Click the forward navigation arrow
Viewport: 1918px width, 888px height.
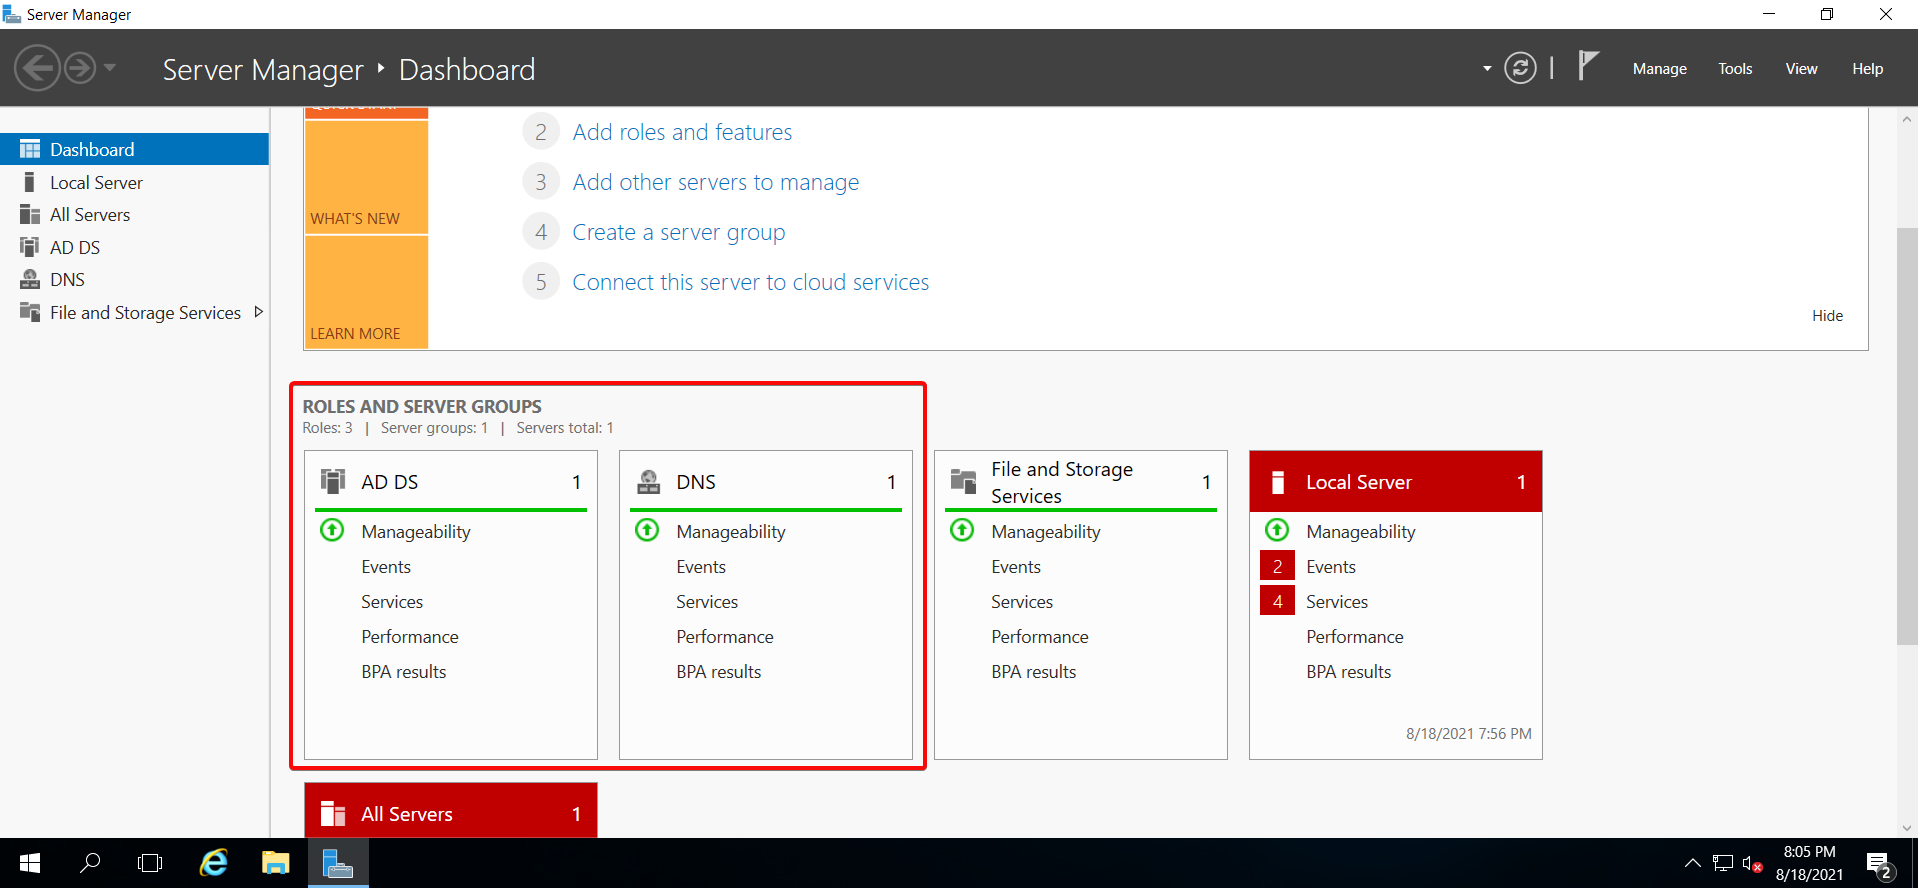[80, 69]
